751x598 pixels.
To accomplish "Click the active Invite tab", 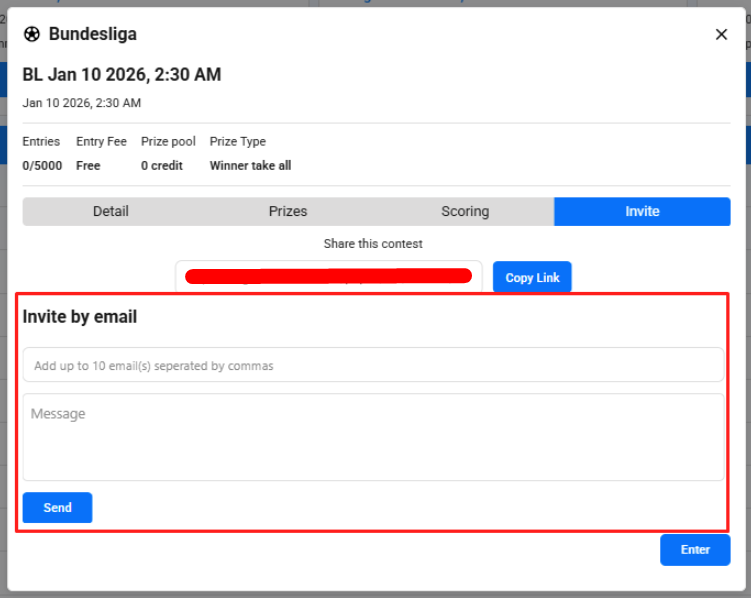I will click(x=642, y=211).
